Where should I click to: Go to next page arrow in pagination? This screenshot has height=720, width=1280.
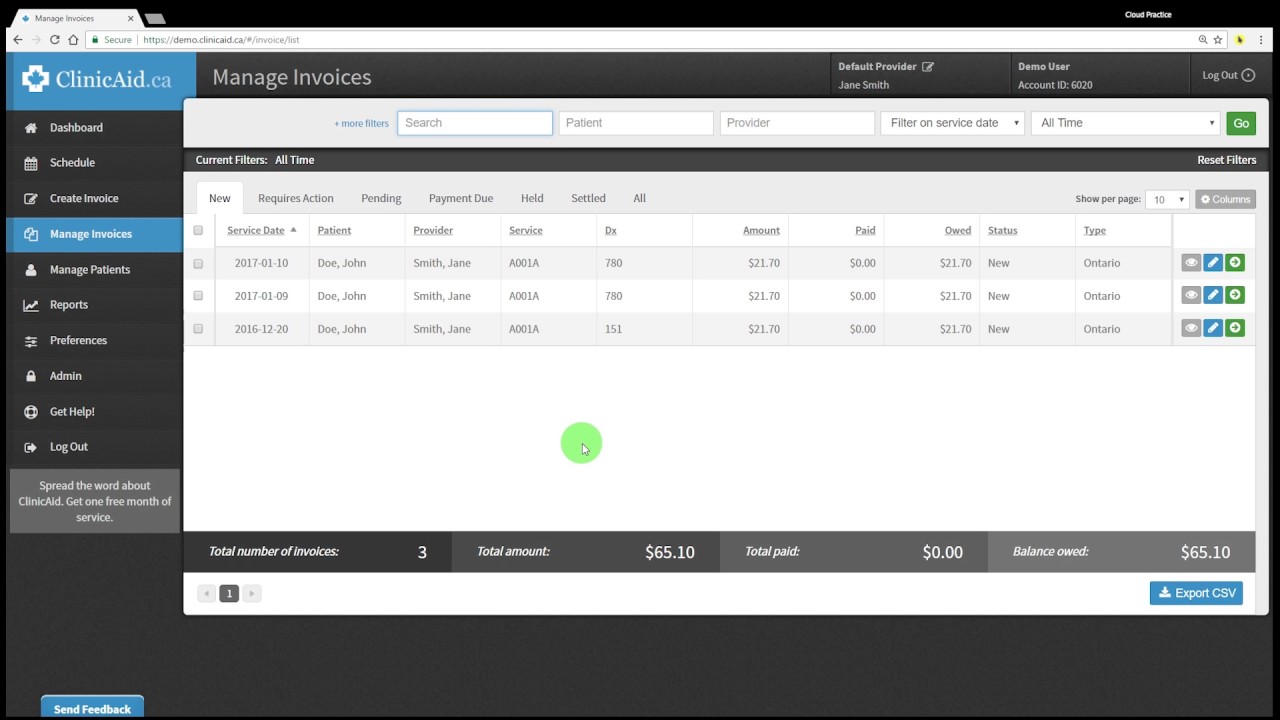(252, 594)
